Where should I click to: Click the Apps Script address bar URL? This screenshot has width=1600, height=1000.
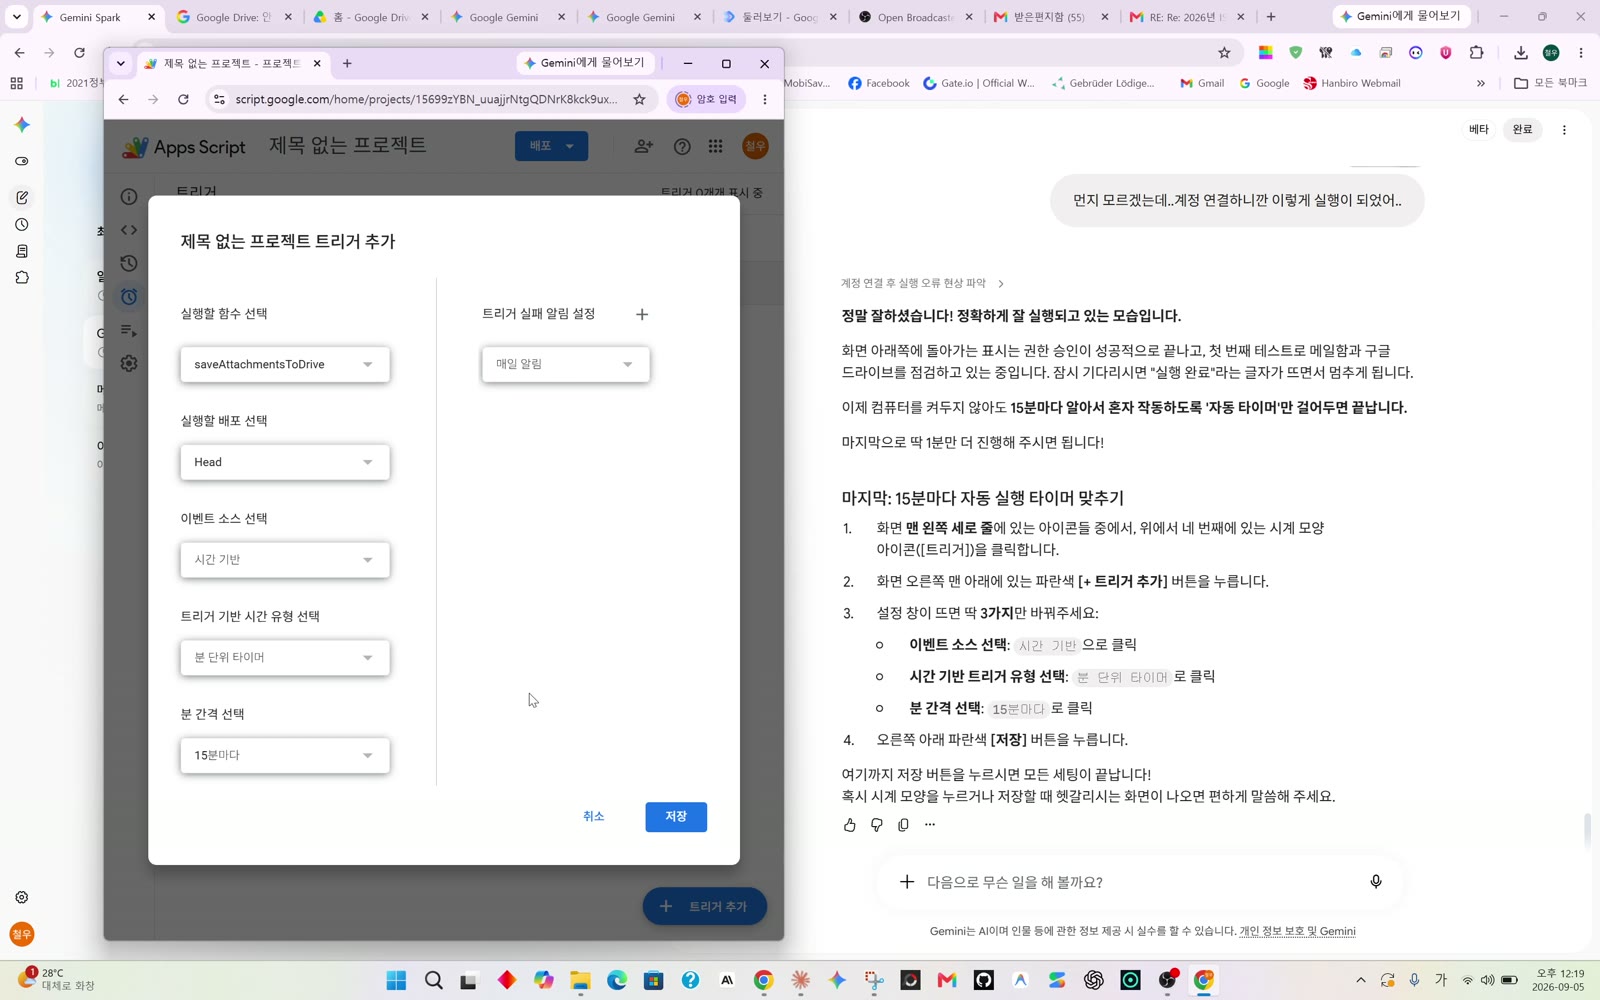(426, 99)
